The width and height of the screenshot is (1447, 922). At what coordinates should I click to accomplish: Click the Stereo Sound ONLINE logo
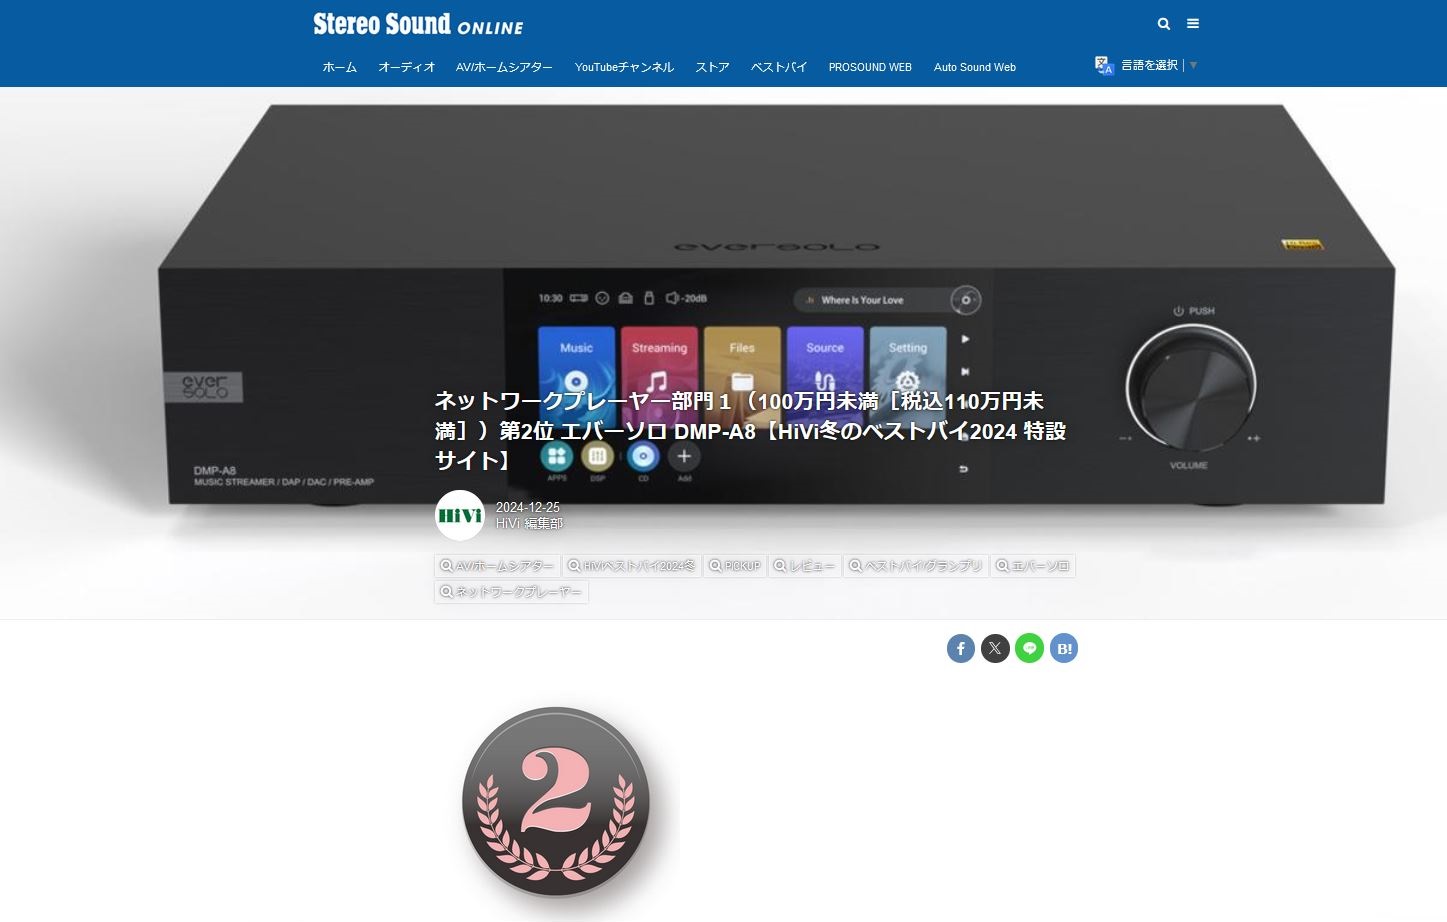(x=418, y=24)
